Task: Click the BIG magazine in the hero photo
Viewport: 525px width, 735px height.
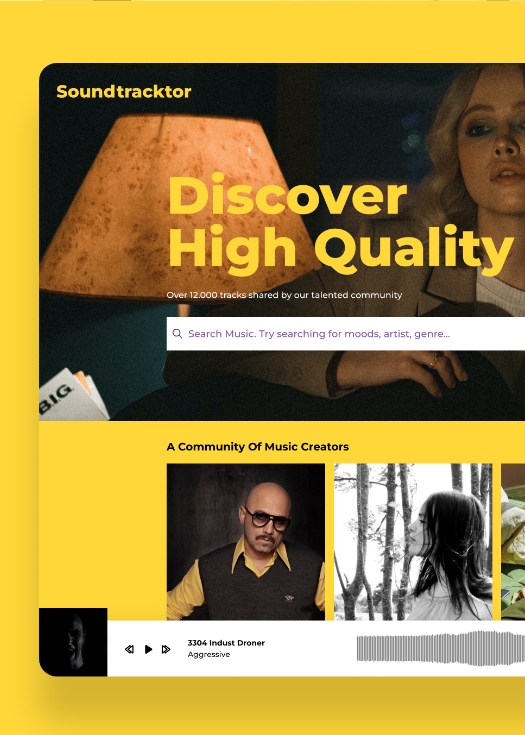Action: (71, 396)
